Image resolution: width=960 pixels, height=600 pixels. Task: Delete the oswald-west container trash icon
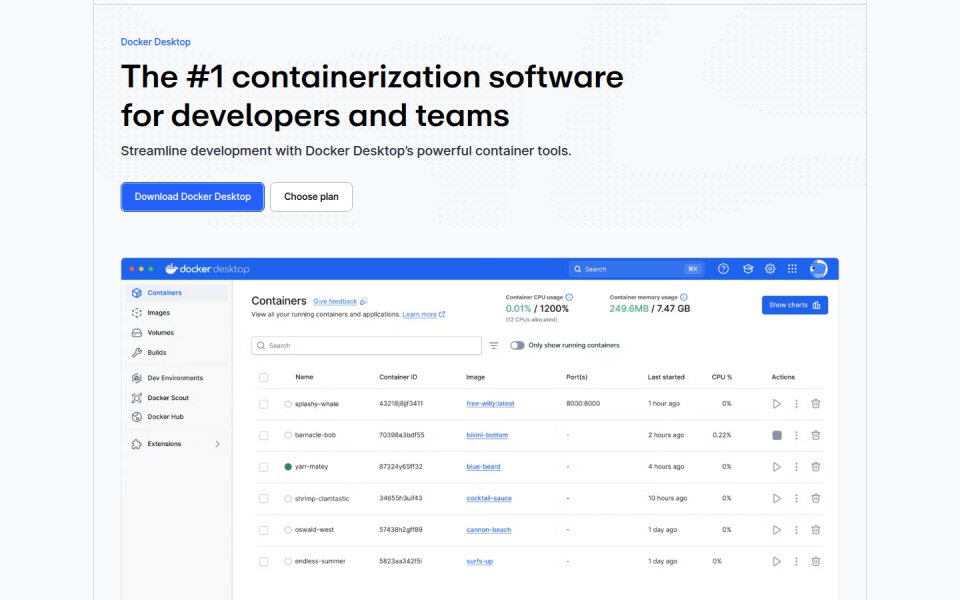(x=816, y=530)
